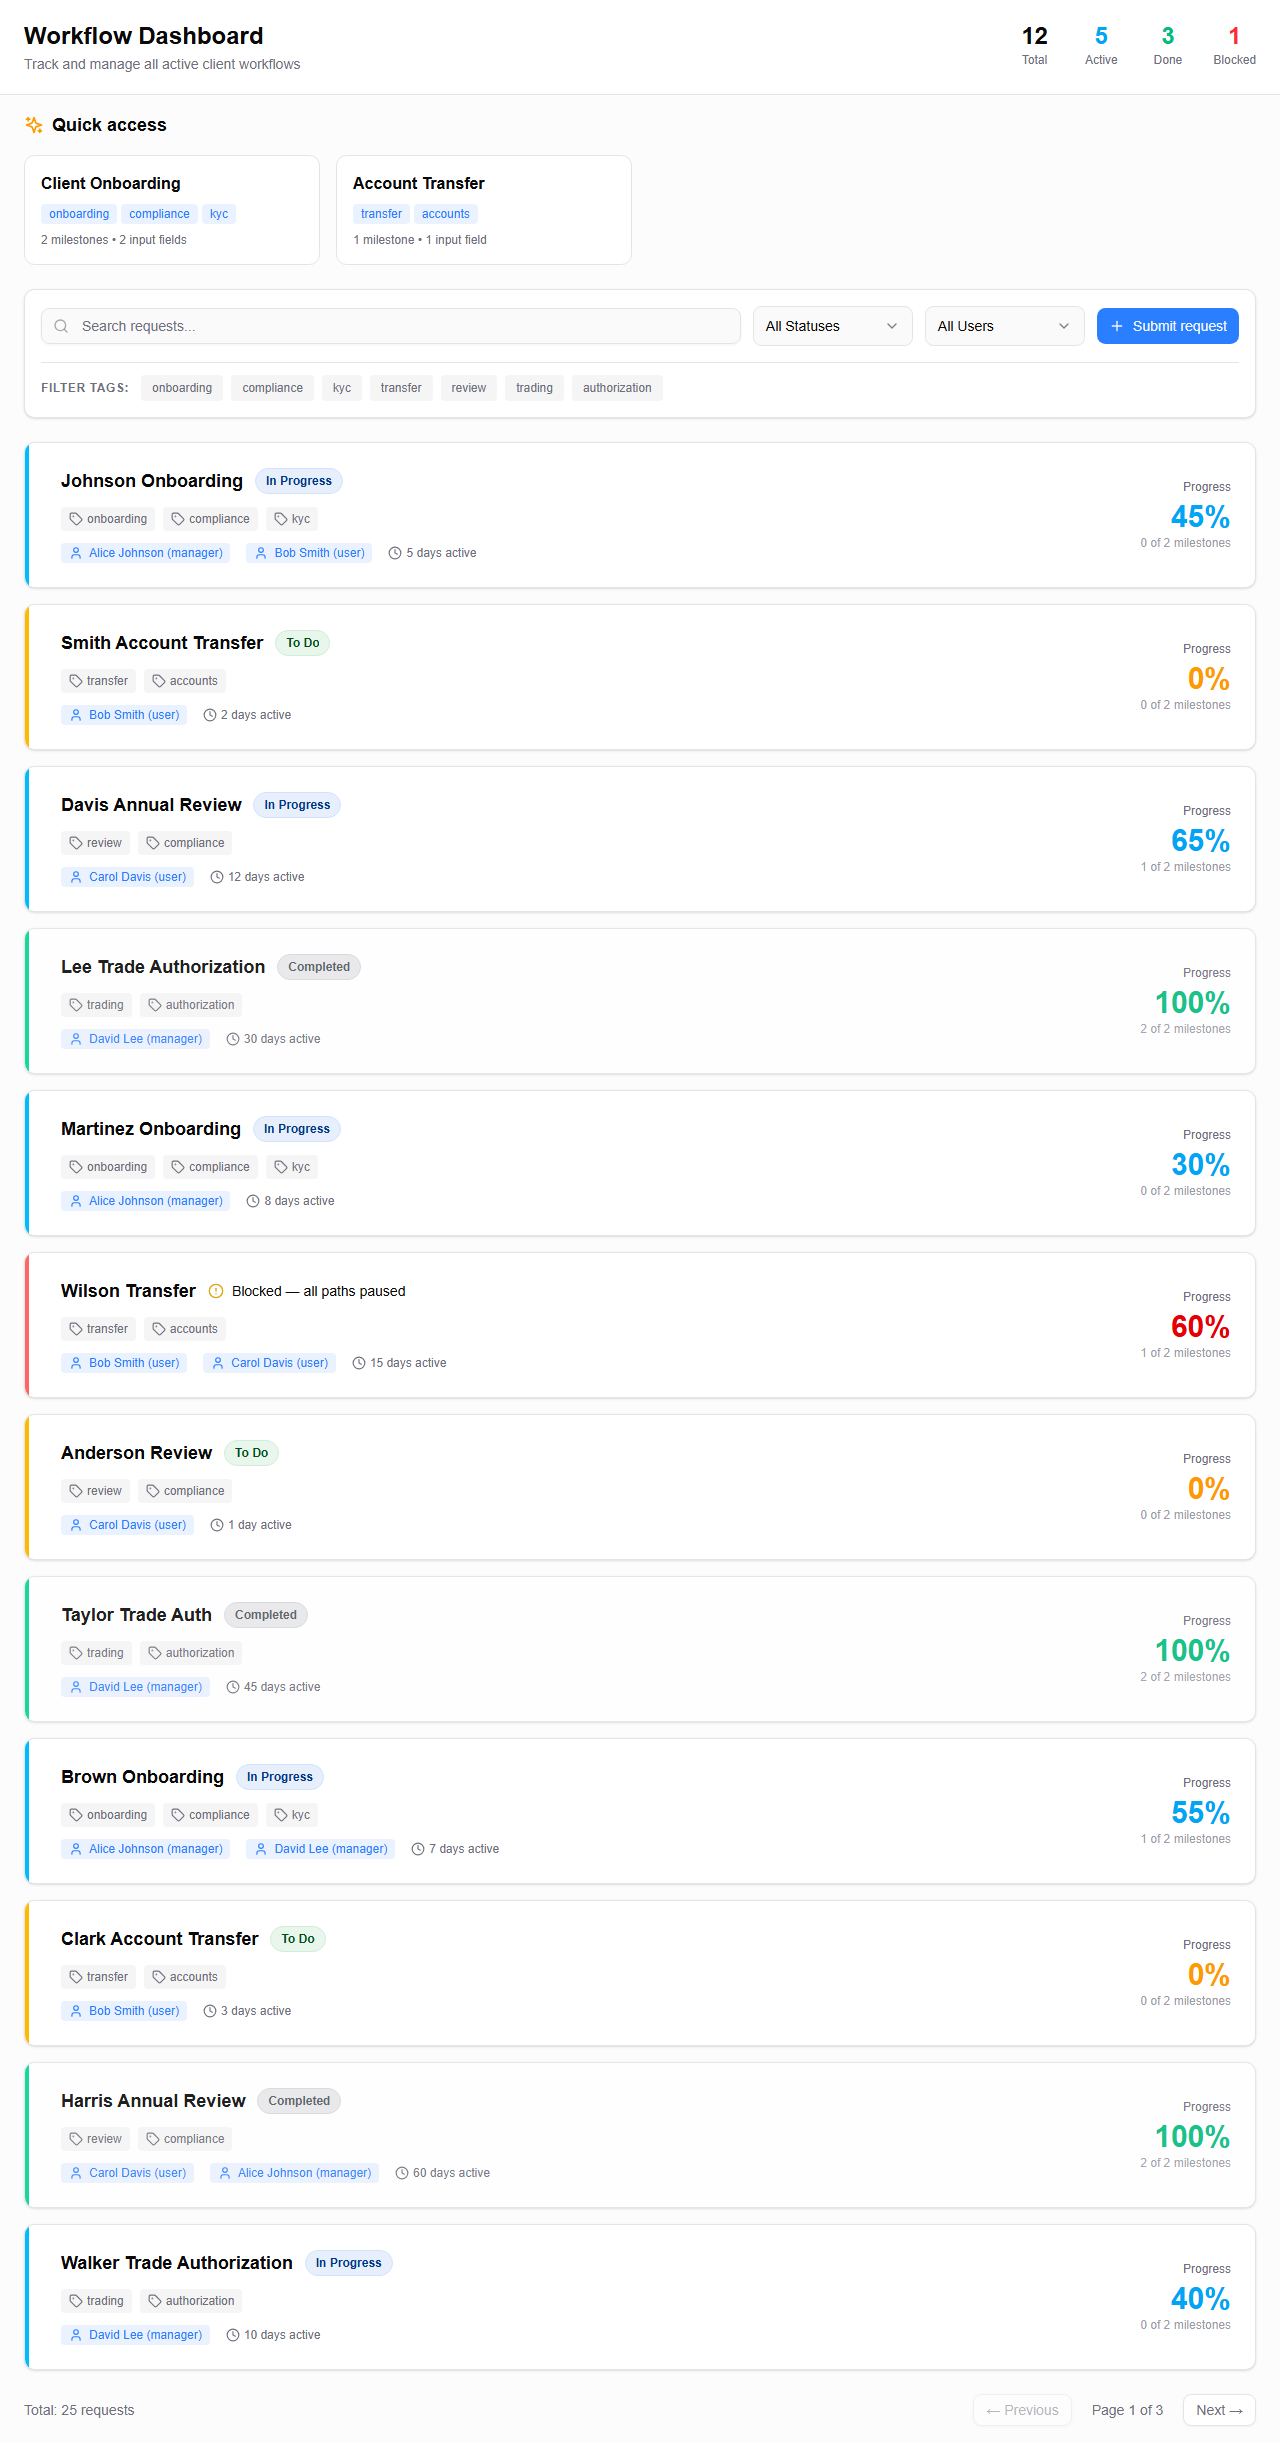Click the clock icon showing 5 days active
The height and width of the screenshot is (2442, 1280).
point(394,552)
